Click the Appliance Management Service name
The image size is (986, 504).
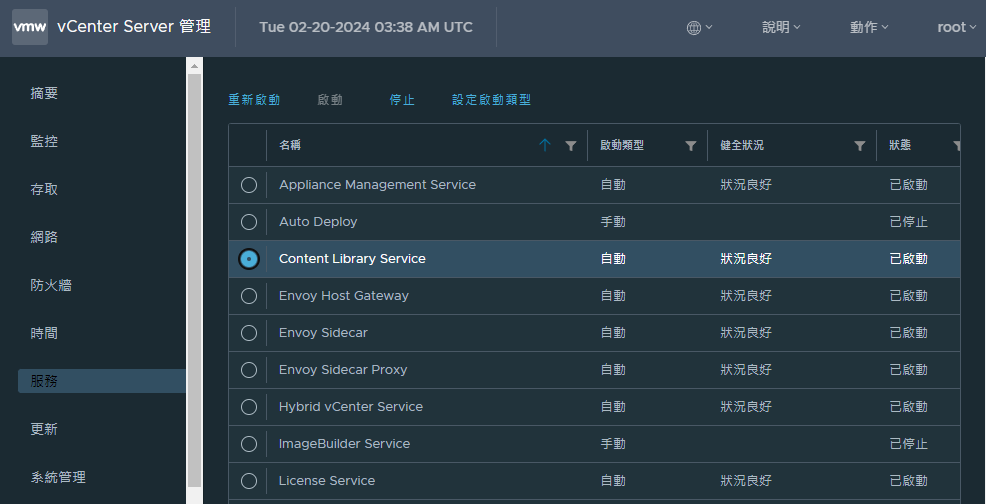tap(377, 185)
